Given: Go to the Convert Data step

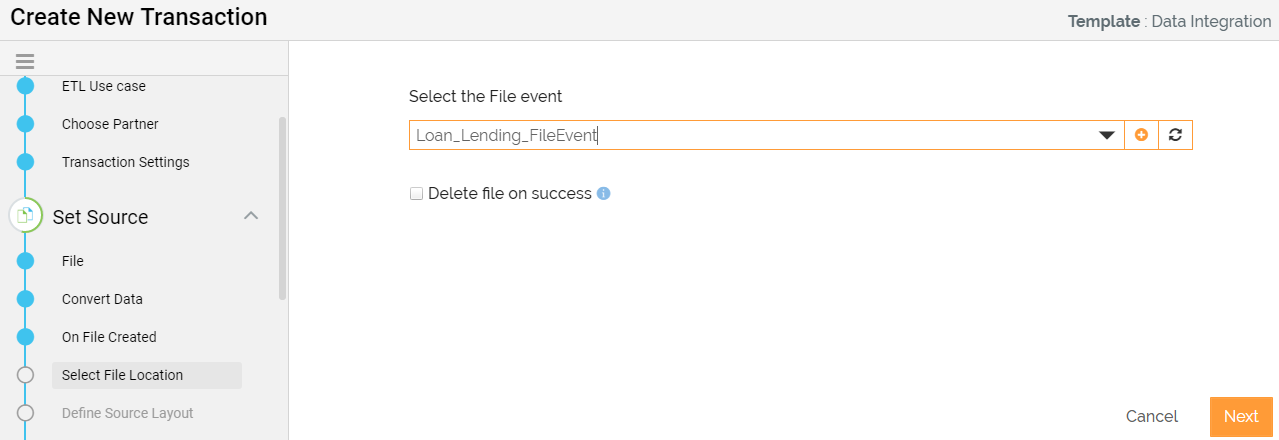Looking at the screenshot, I should (102, 299).
